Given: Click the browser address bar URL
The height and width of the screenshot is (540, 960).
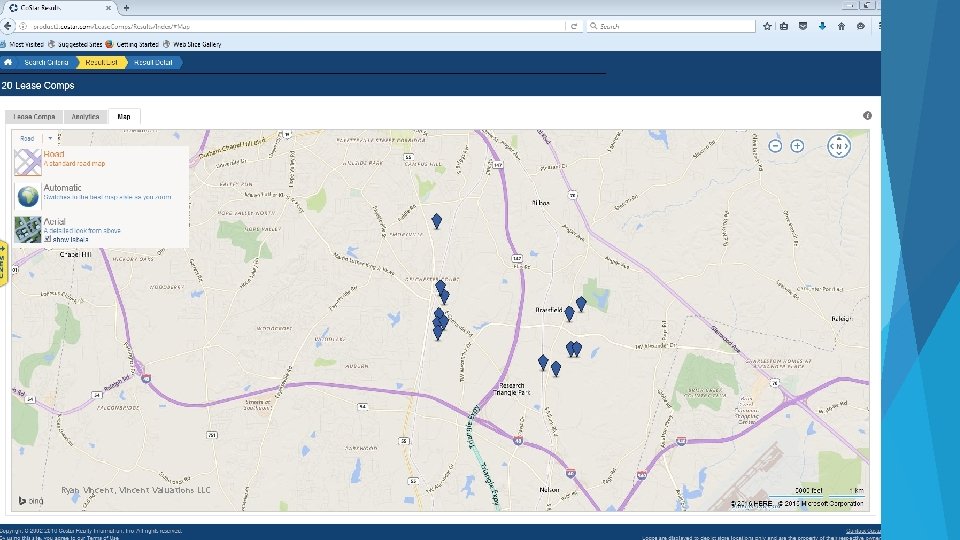Looking at the screenshot, I should click(294, 26).
